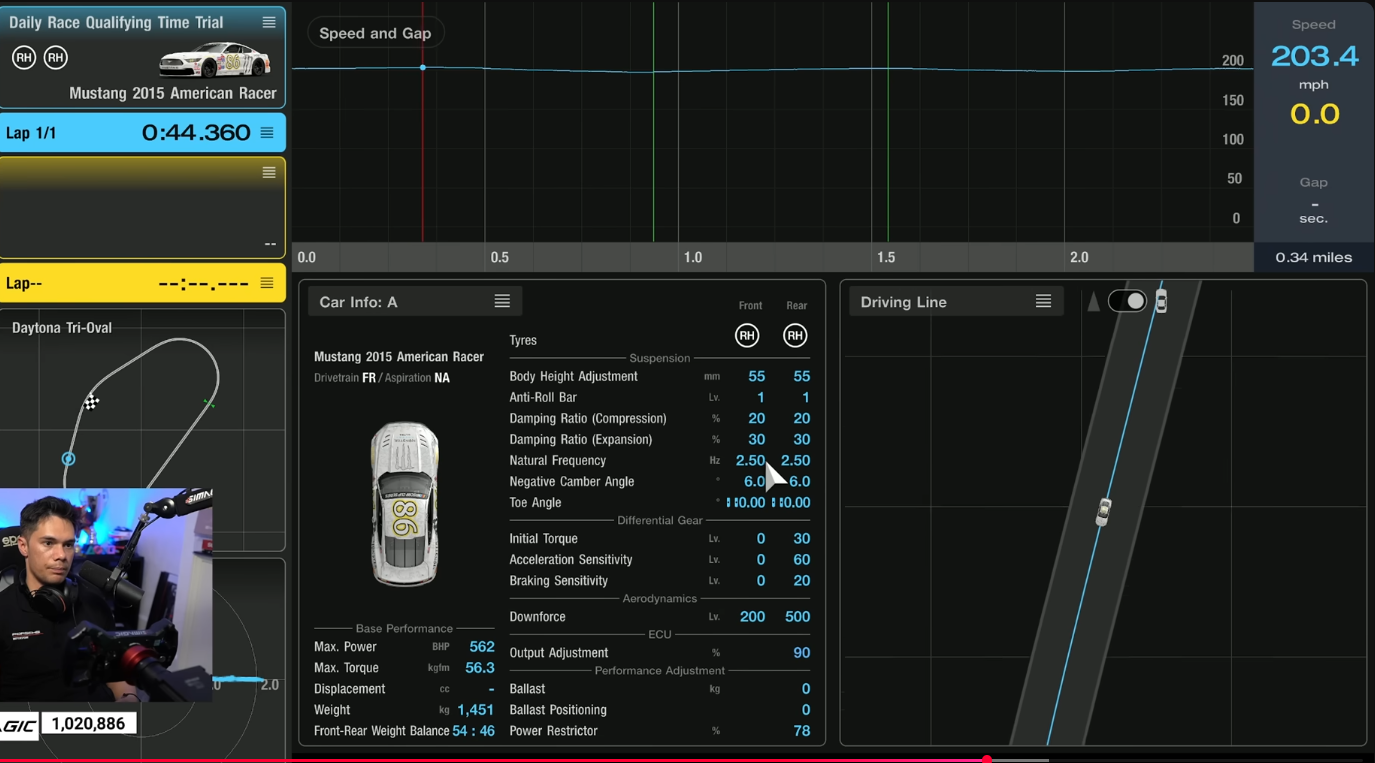Screen dimensions: 1375x763
Task: Click the Front Body Height Adjustment value
Action: [x=756, y=376]
